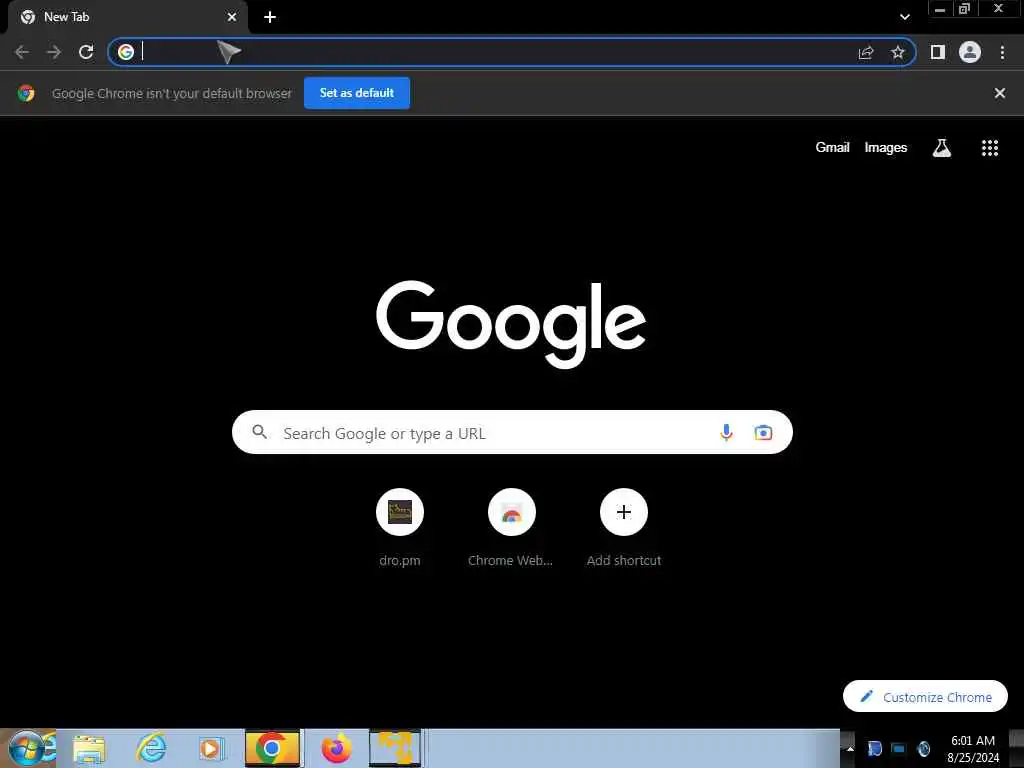The width and height of the screenshot is (1024, 768).
Task: Open the Google apps grid
Action: [x=990, y=148]
